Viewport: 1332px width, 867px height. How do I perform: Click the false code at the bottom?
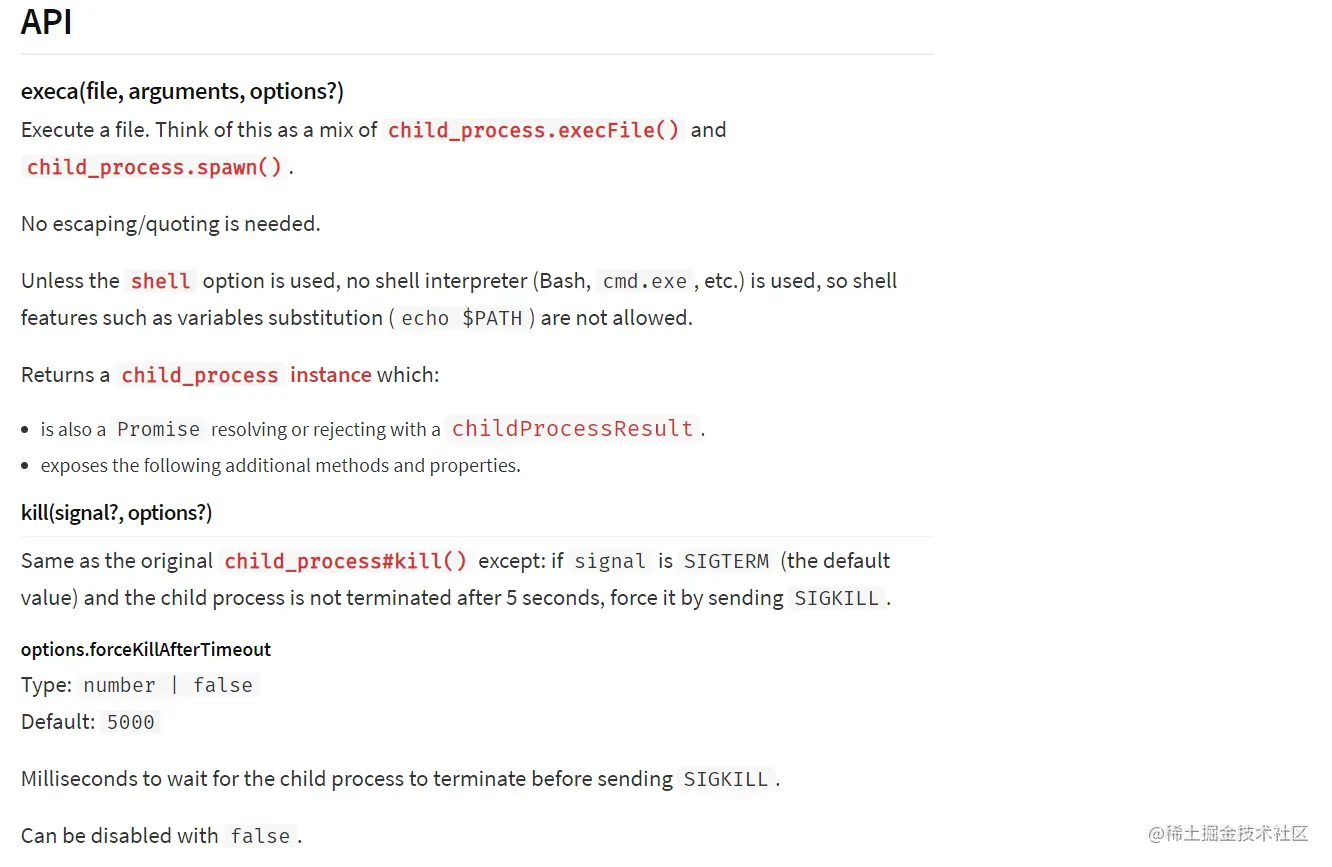(x=260, y=836)
